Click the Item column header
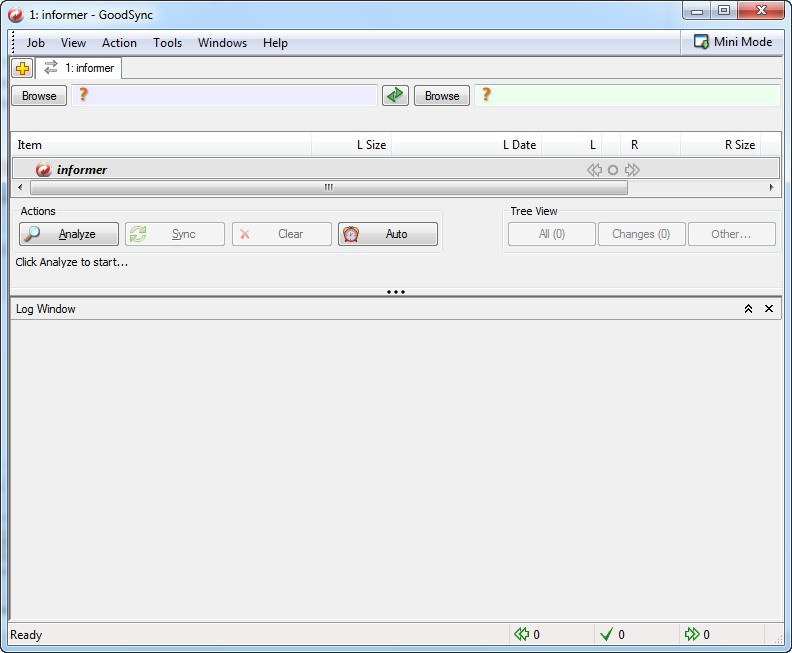This screenshot has height=653, width=792. [x=162, y=145]
